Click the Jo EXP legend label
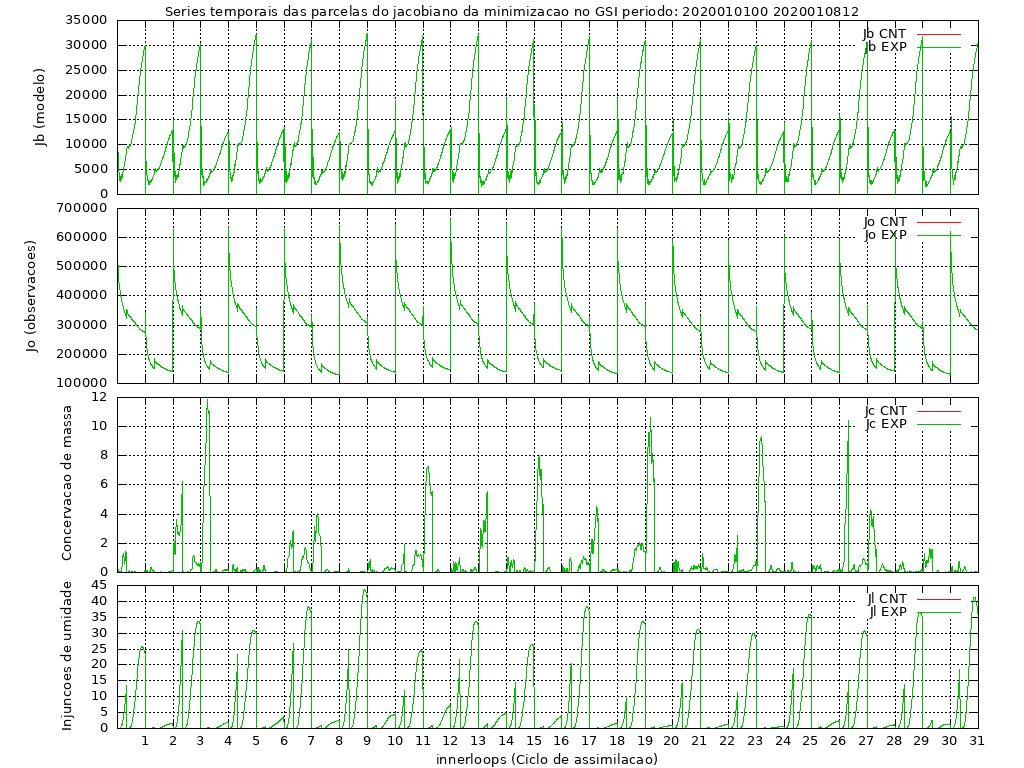Screen dimensions: 1024x768 point(886,235)
